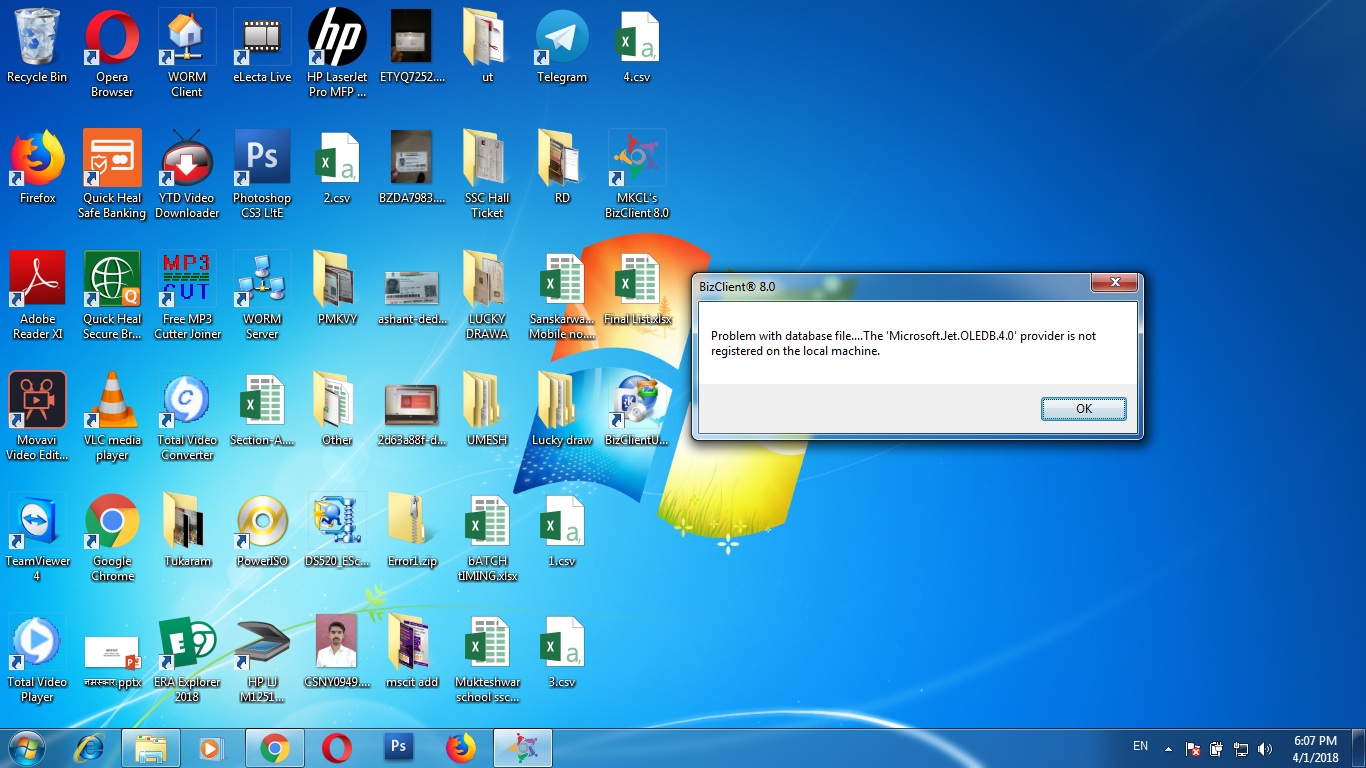Show hidden system tray icons

click(1167, 748)
